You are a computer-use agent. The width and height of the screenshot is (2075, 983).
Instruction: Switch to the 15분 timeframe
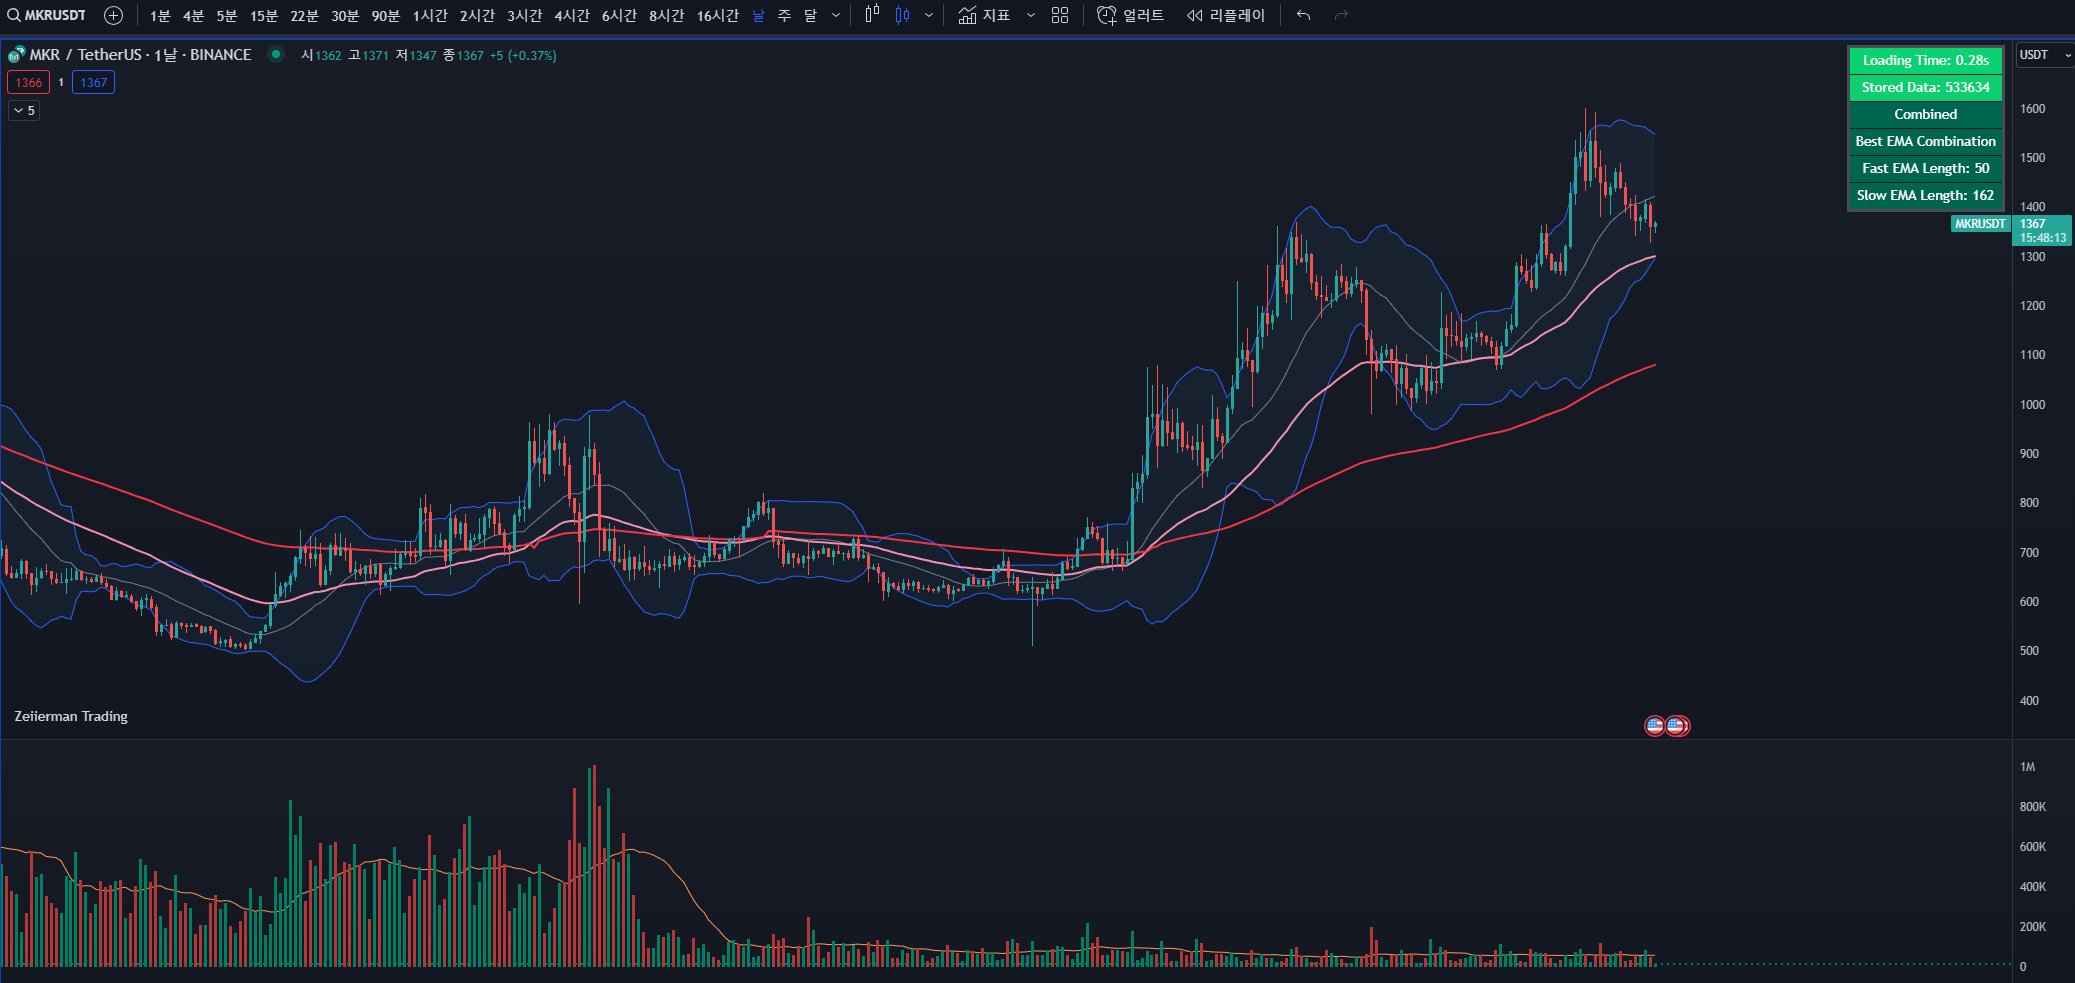tap(264, 15)
